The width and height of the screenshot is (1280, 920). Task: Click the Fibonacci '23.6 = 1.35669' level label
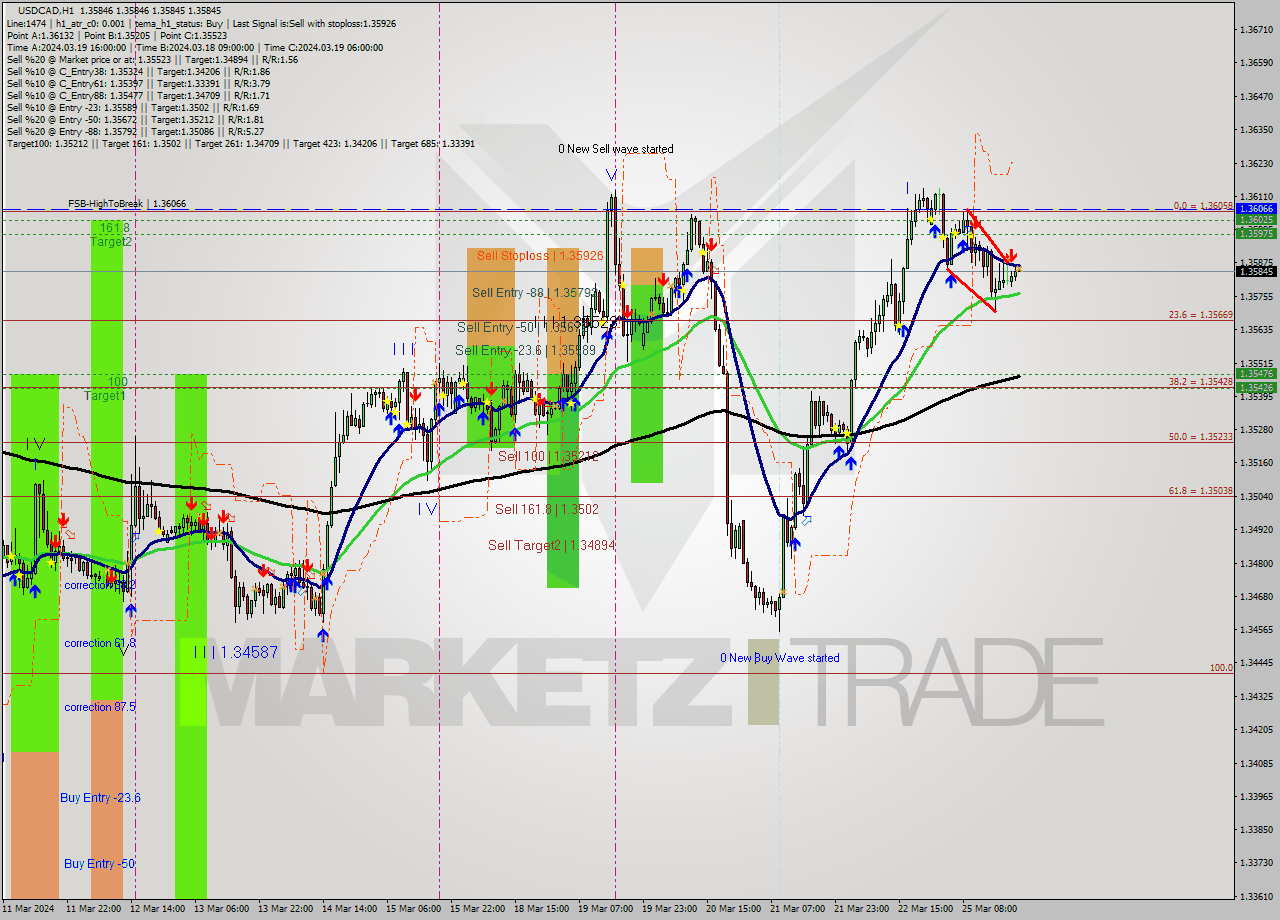point(1200,314)
